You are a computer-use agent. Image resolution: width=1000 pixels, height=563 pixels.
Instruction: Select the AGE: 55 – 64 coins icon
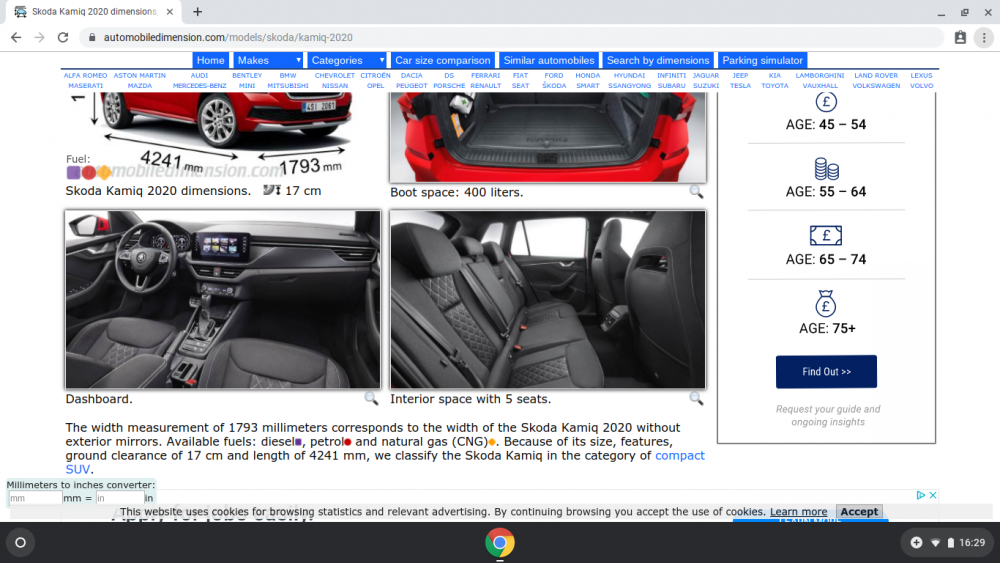[x=826, y=169]
